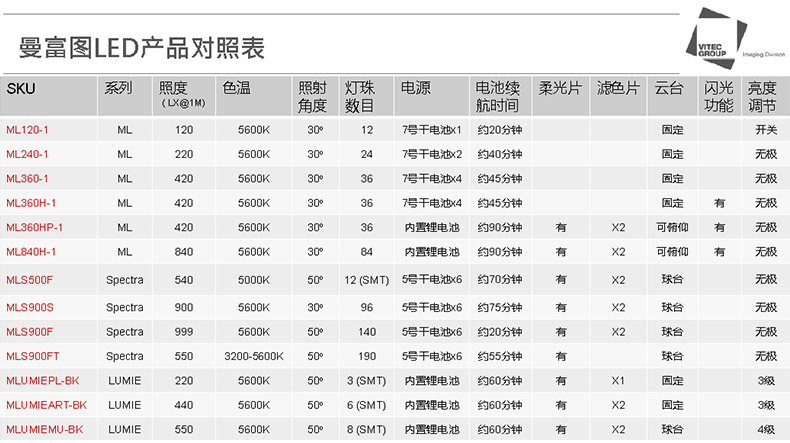Click 有 flash cell in ML360H-1 row
790x443 pixels.
tap(719, 203)
